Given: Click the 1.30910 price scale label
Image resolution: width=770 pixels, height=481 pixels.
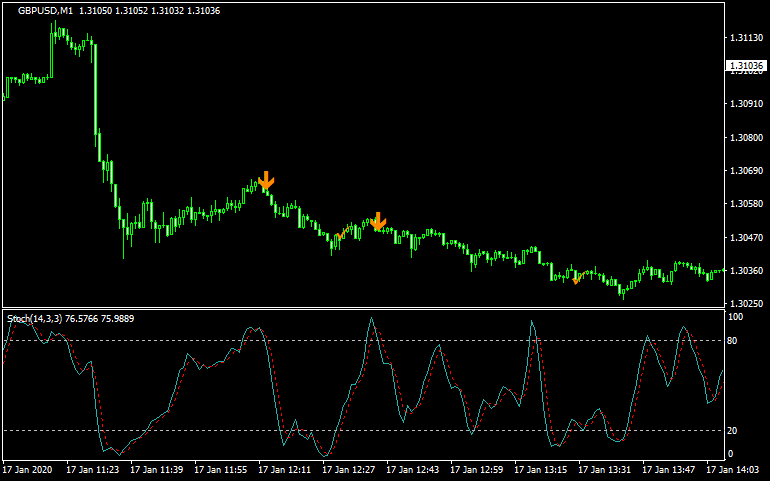Looking at the screenshot, I should pyautogui.click(x=746, y=104).
